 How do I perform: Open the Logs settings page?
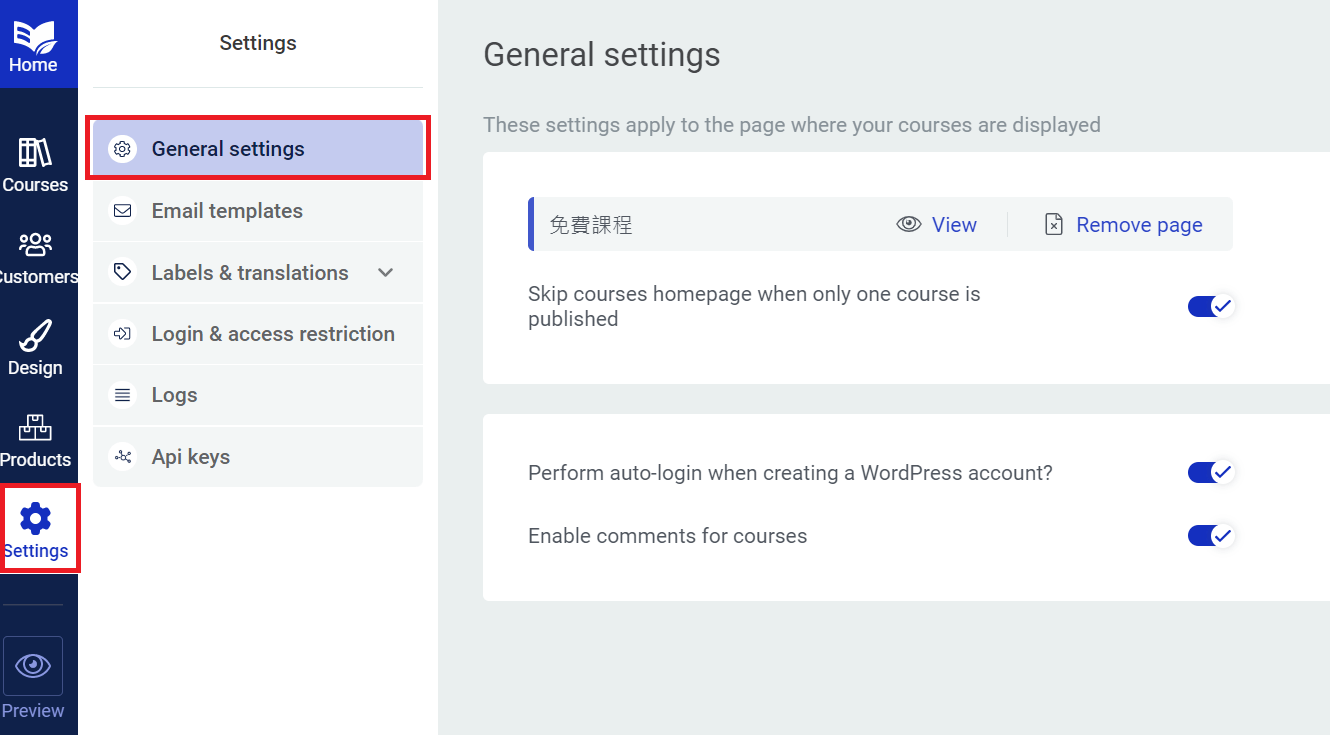click(x=258, y=395)
